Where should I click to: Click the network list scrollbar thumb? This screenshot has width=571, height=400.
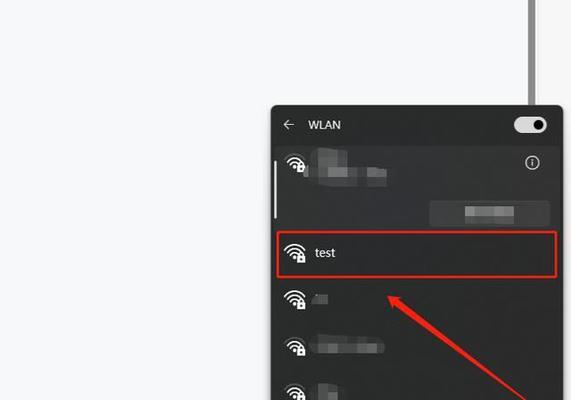[x=275, y=189]
